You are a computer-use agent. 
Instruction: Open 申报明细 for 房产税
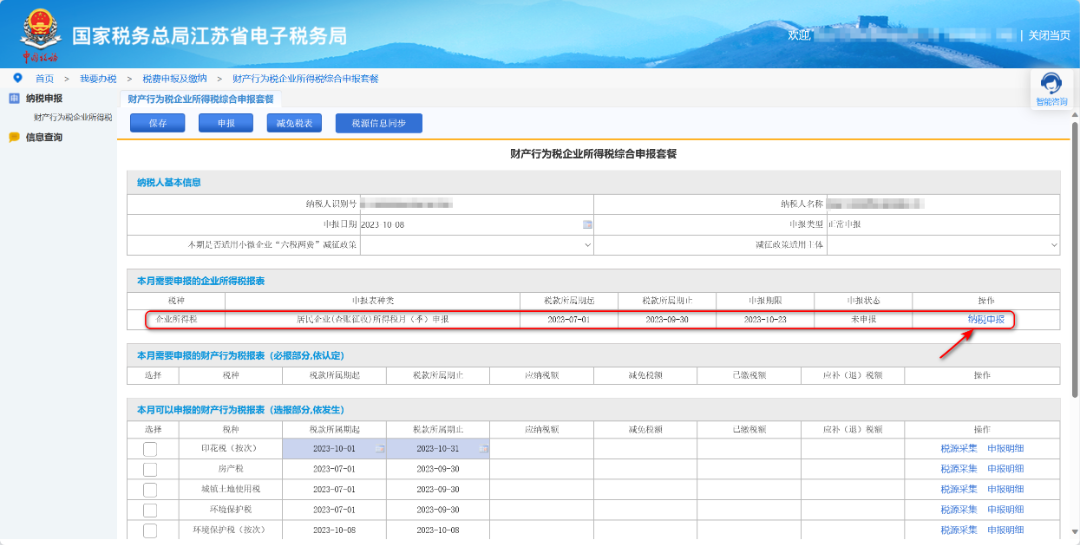[x=1005, y=469]
